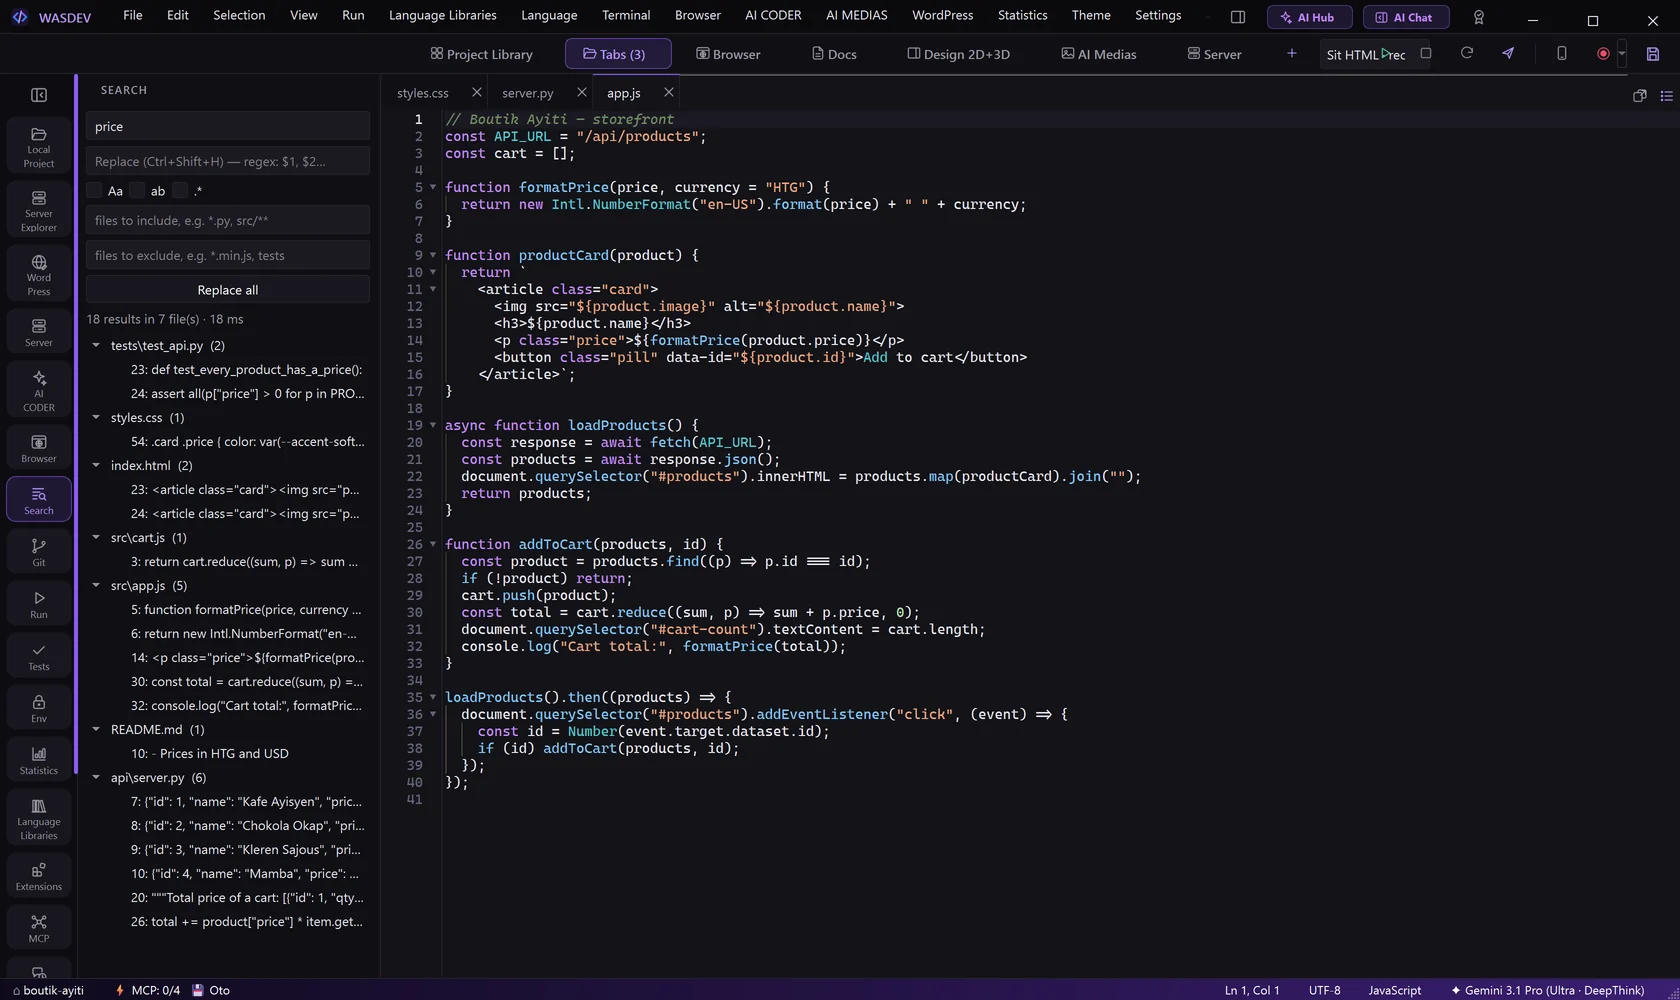The width and height of the screenshot is (1680, 1000).
Task: Click the Replace all button
Action: (x=228, y=290)
